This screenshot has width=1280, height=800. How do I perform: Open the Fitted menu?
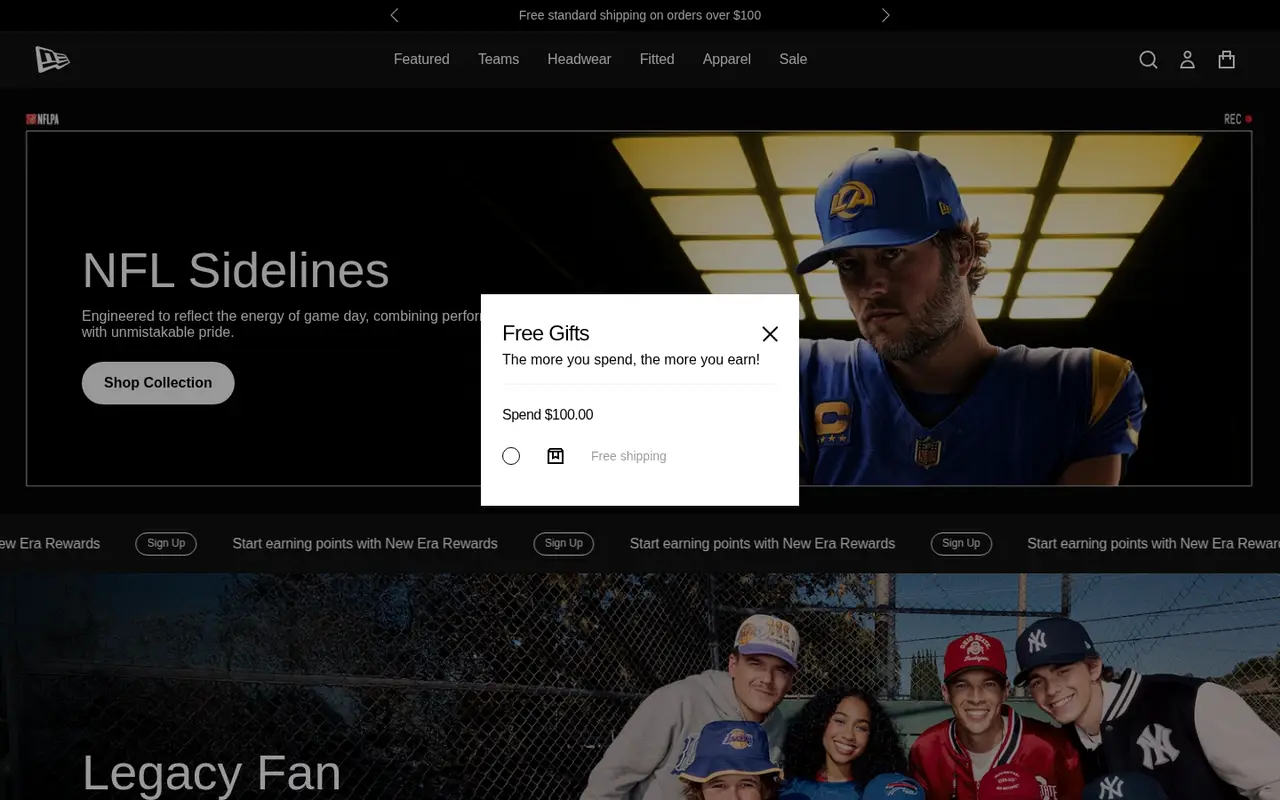(657, 59)
